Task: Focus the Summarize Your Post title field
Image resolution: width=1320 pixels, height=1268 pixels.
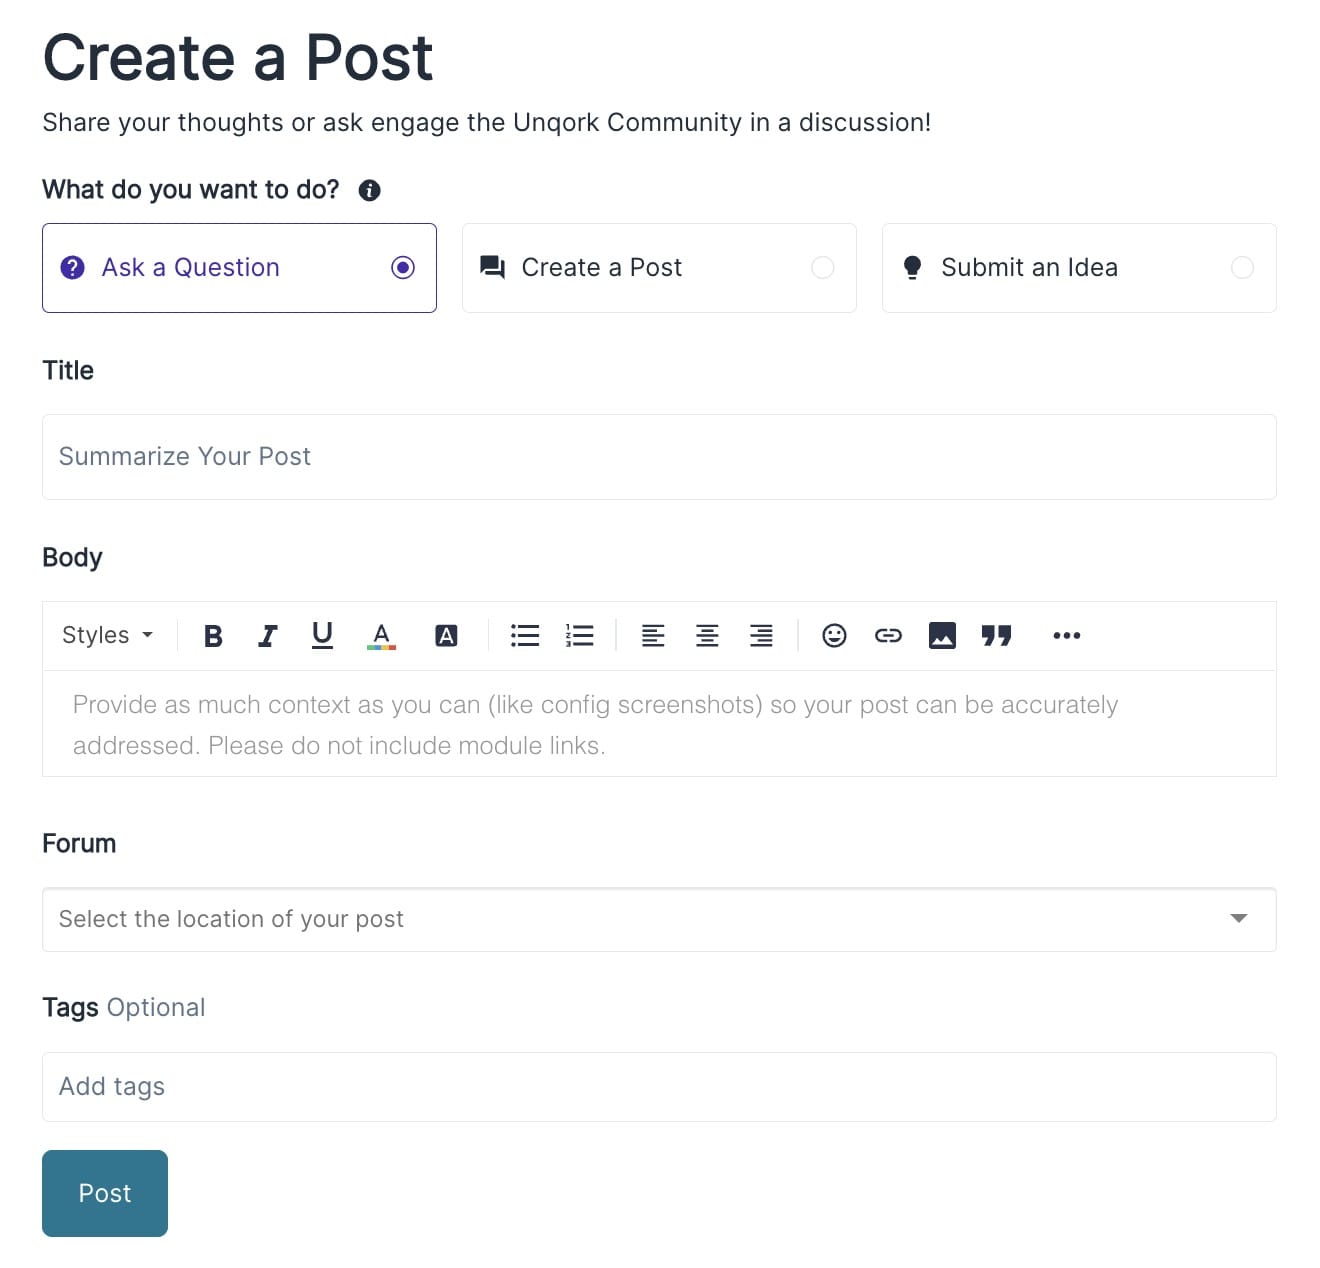Action: pyautogui.click(x=659, y=457)
